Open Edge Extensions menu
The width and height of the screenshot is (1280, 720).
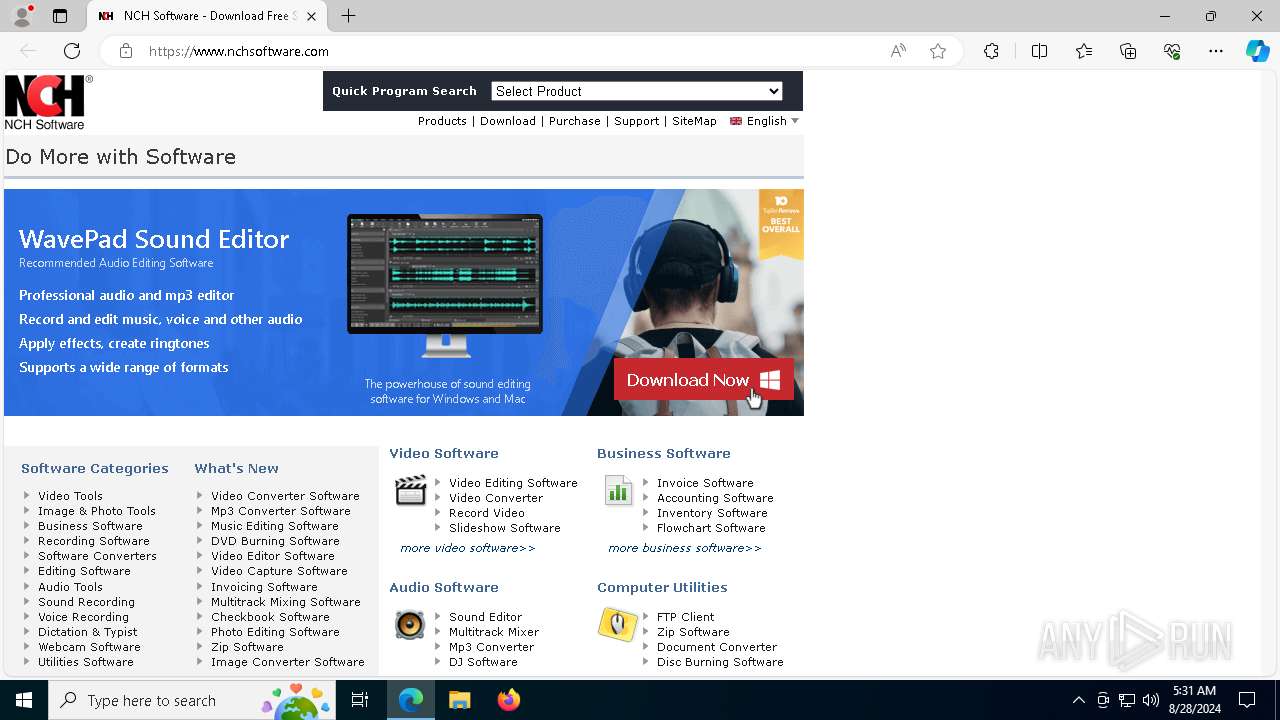point(991,51)
